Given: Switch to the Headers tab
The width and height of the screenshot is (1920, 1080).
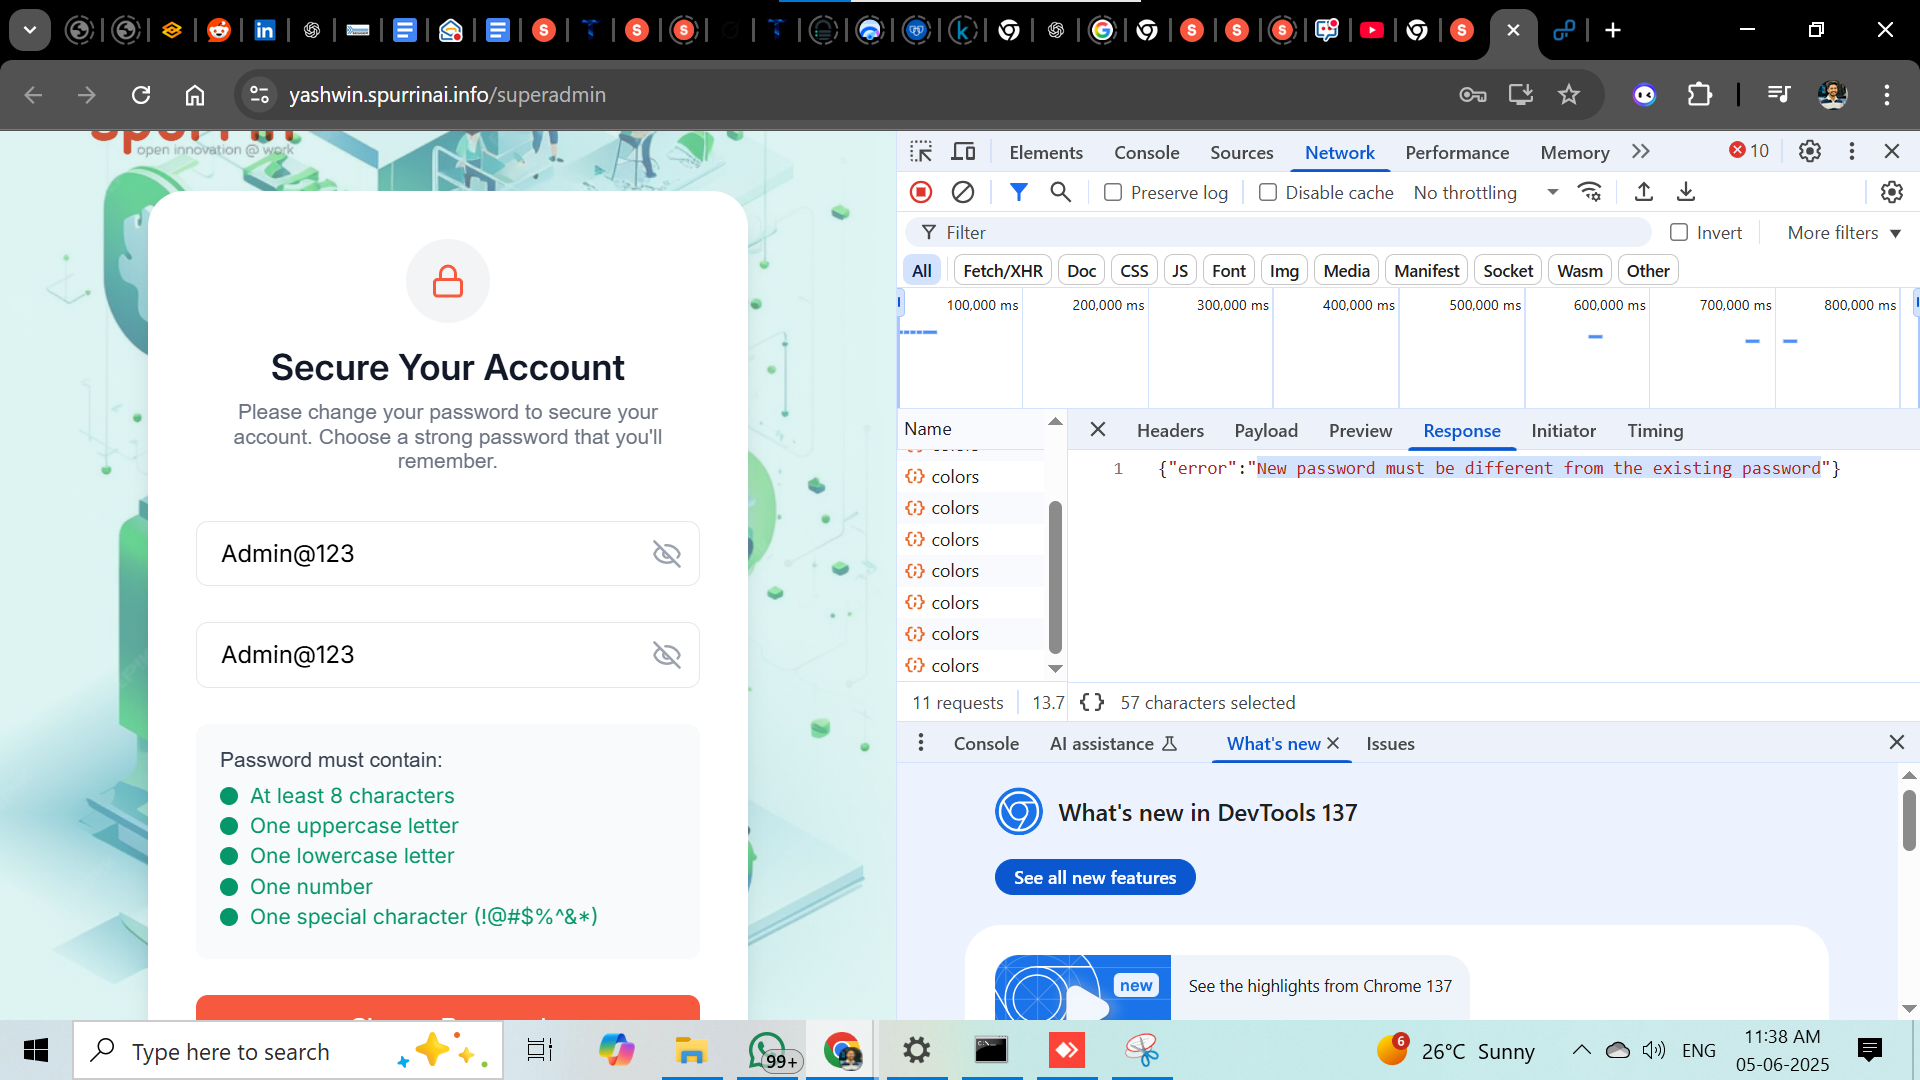Looking at the screenshot, I should (x=1170, y=431).
